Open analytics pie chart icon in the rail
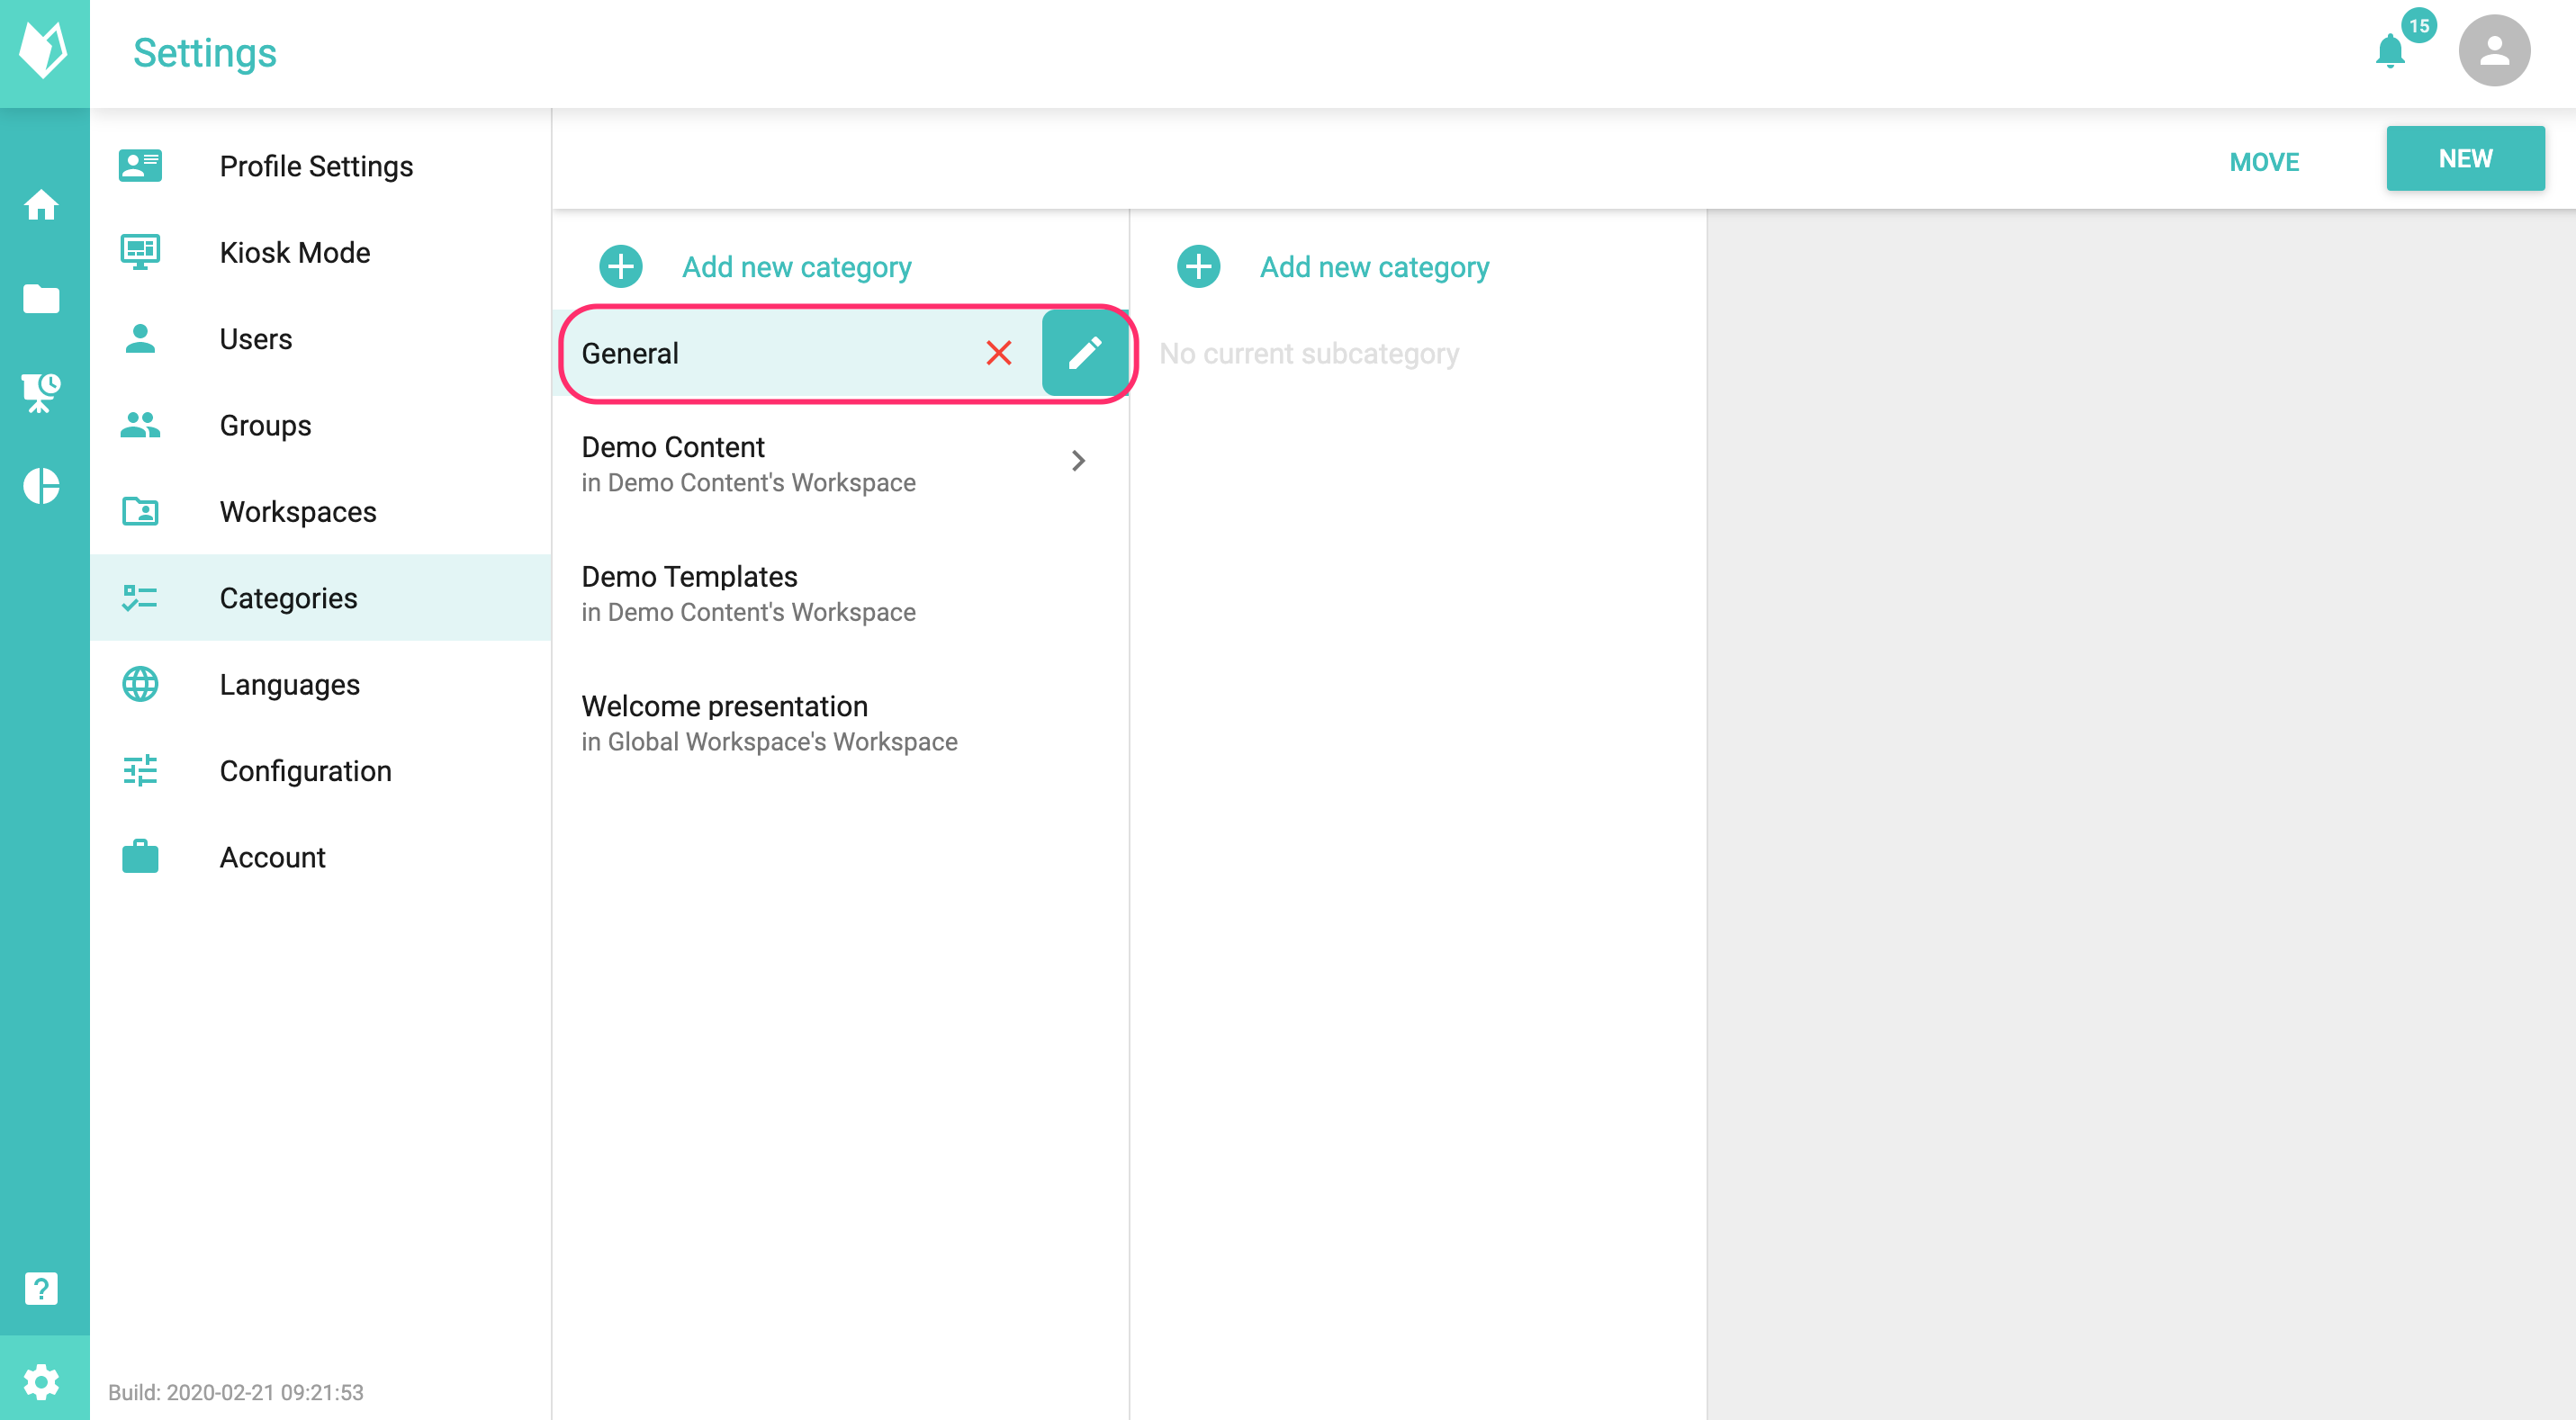 pyautogui.click(x=41, y=486)
